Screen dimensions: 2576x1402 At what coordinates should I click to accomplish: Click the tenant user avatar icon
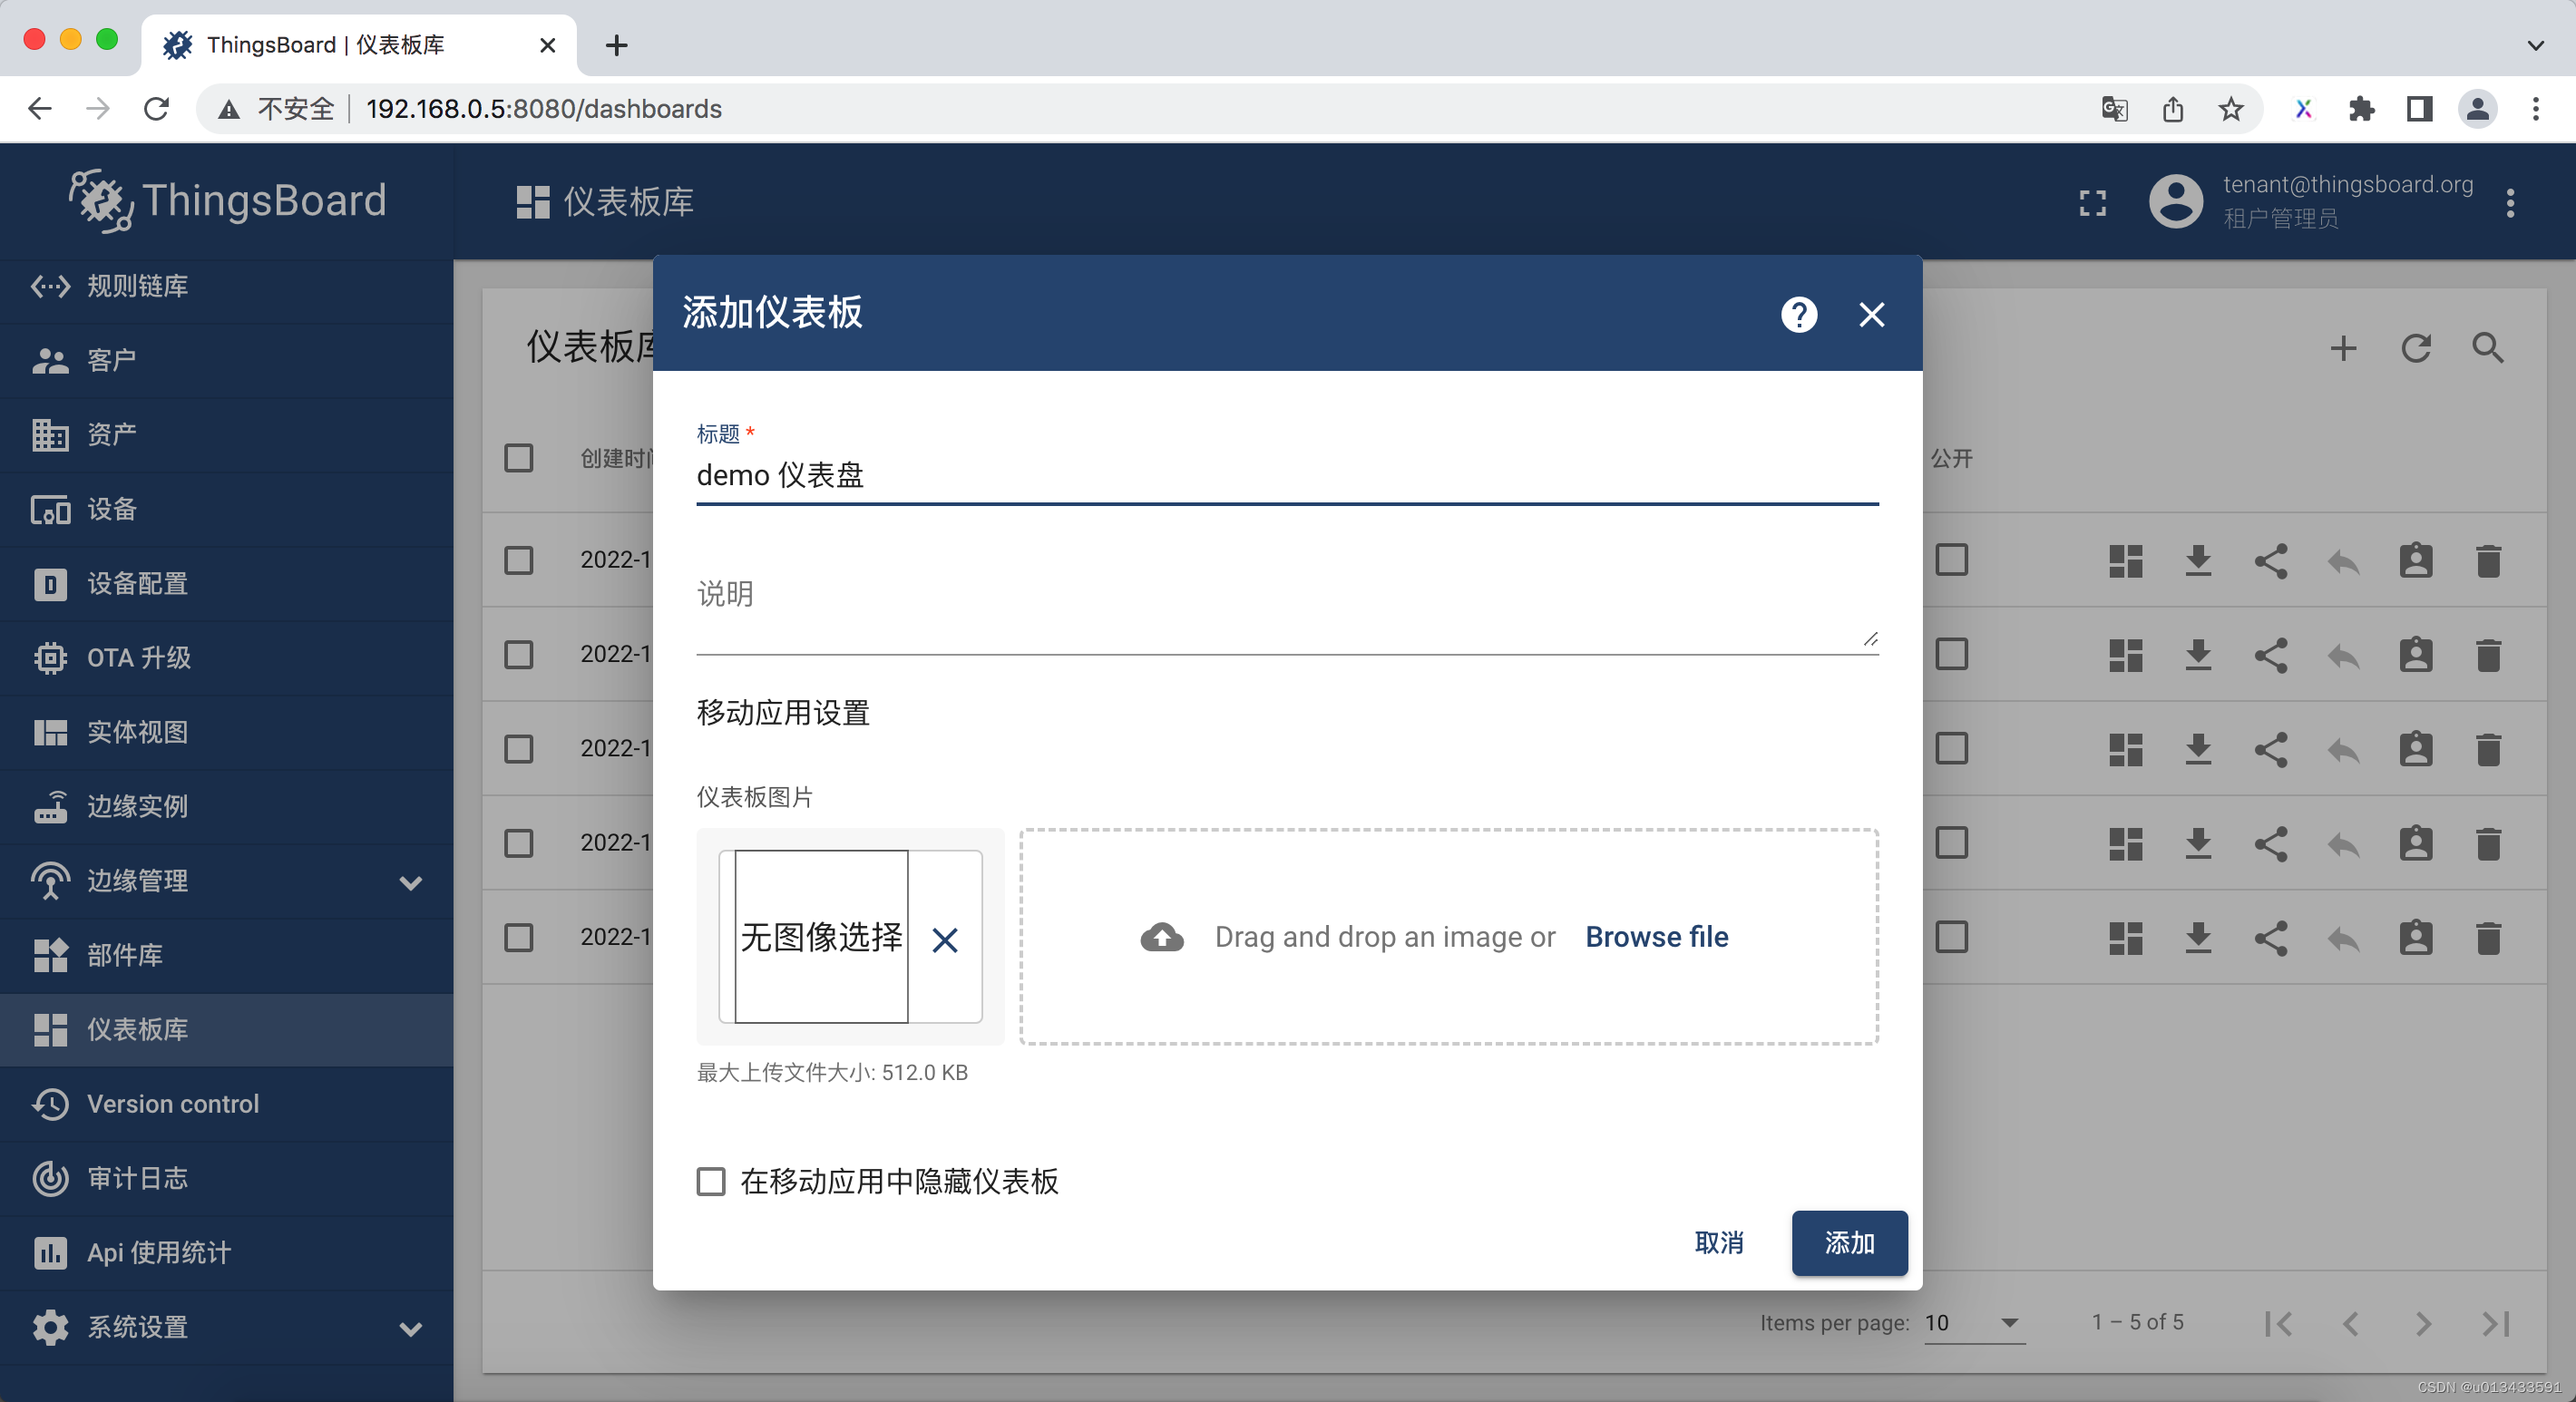(2175, 202)
